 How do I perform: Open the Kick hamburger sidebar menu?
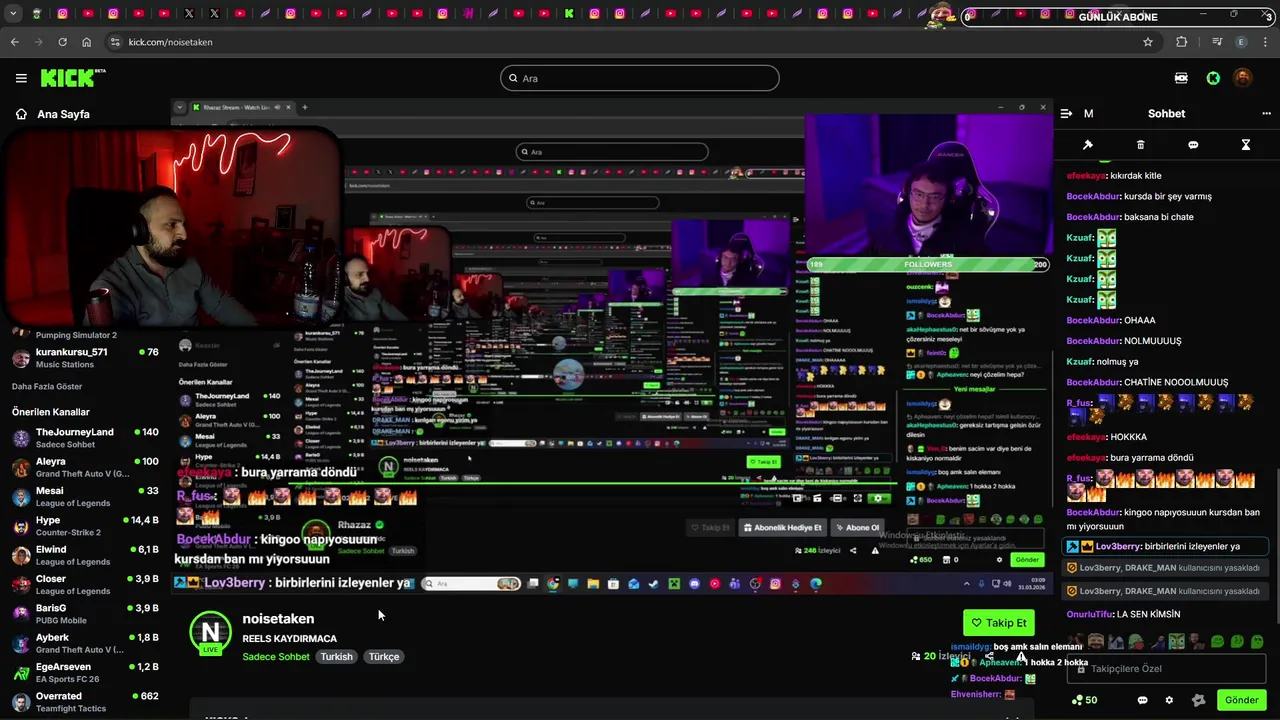click(x=21, y=78)
